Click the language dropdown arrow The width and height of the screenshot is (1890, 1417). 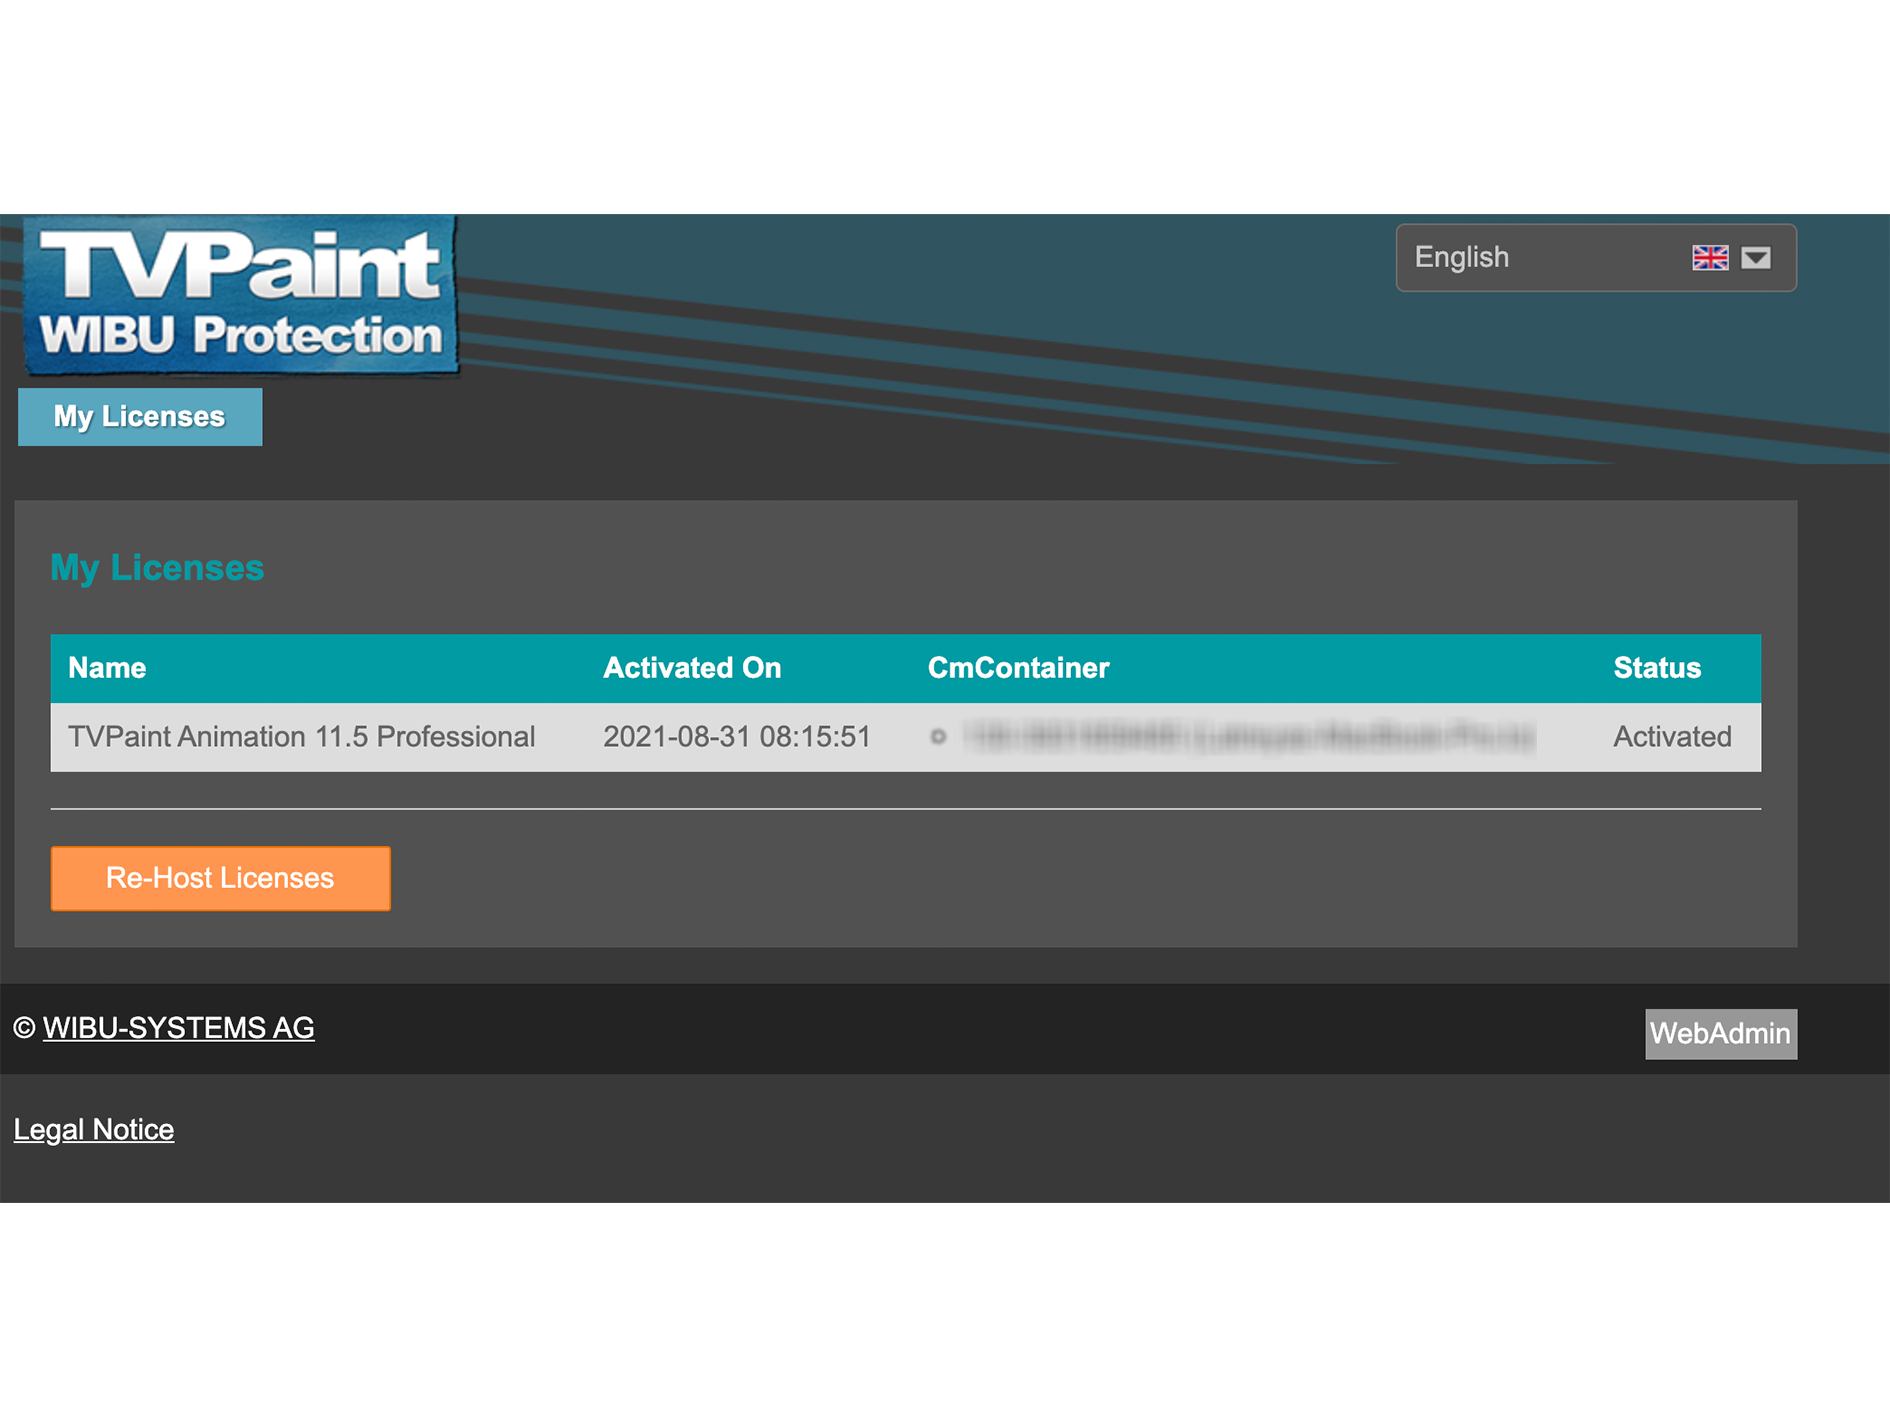click(1756, 258)
